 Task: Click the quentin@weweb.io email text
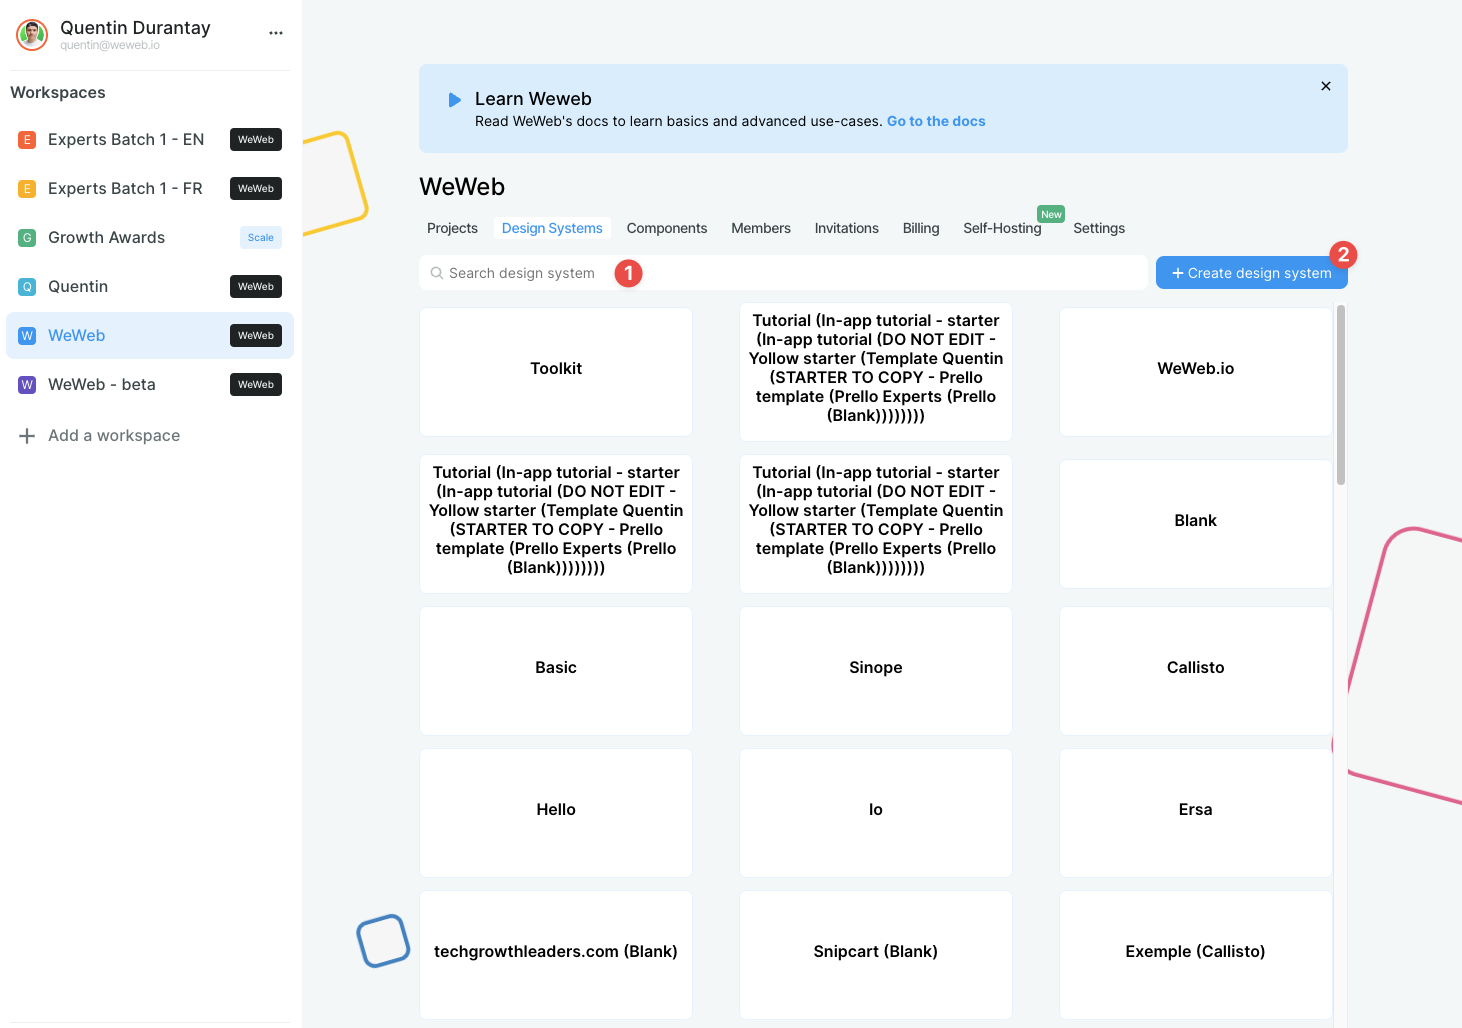coord(110,46)
